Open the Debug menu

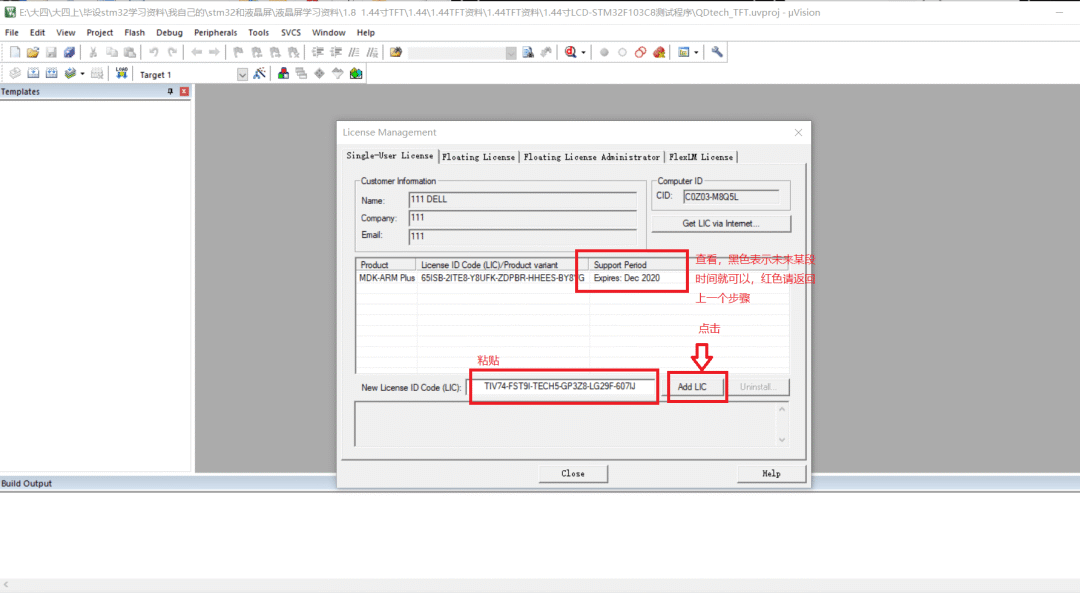[169, 32]
